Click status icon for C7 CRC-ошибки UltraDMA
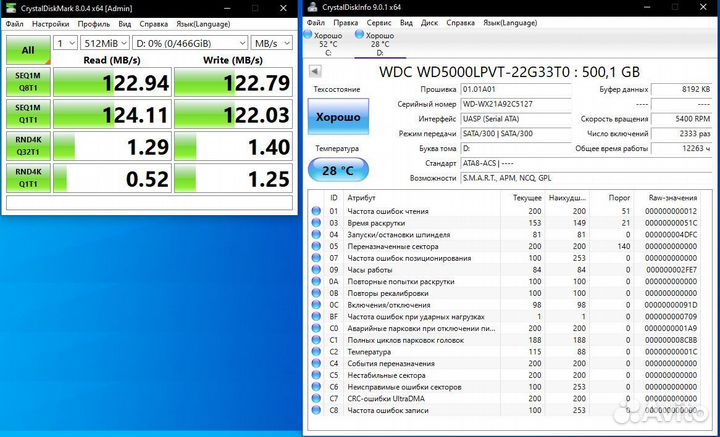 pos(316,398)
